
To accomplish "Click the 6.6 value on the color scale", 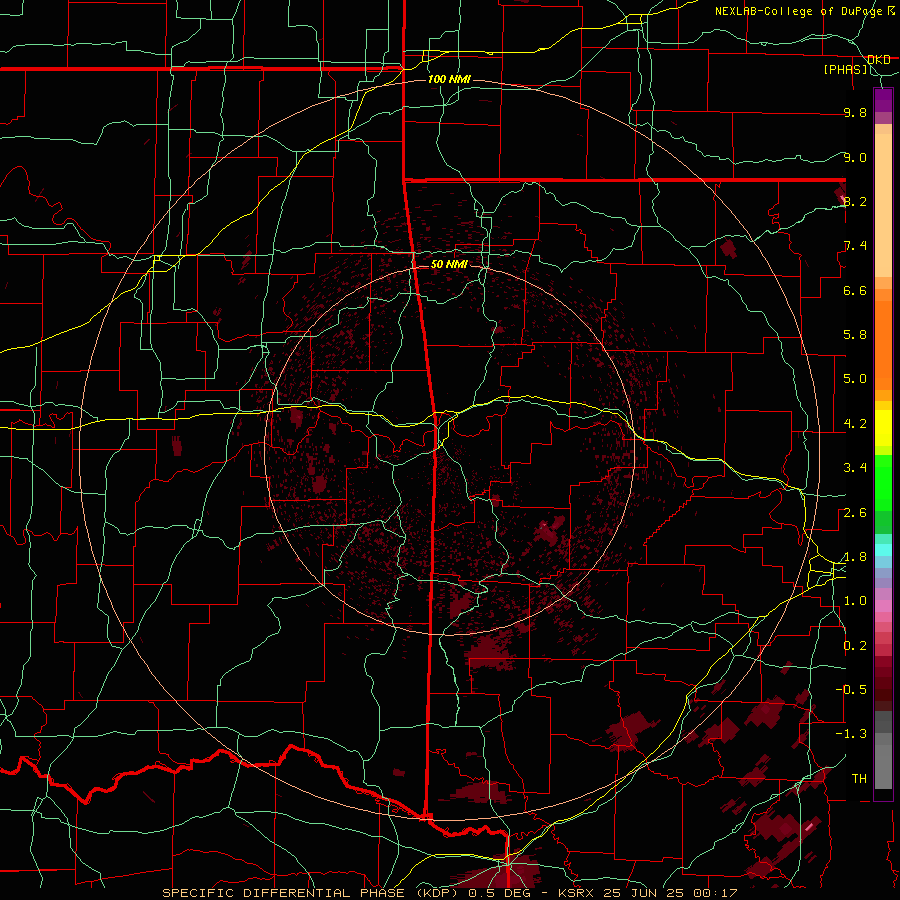I will coord(855,290).
